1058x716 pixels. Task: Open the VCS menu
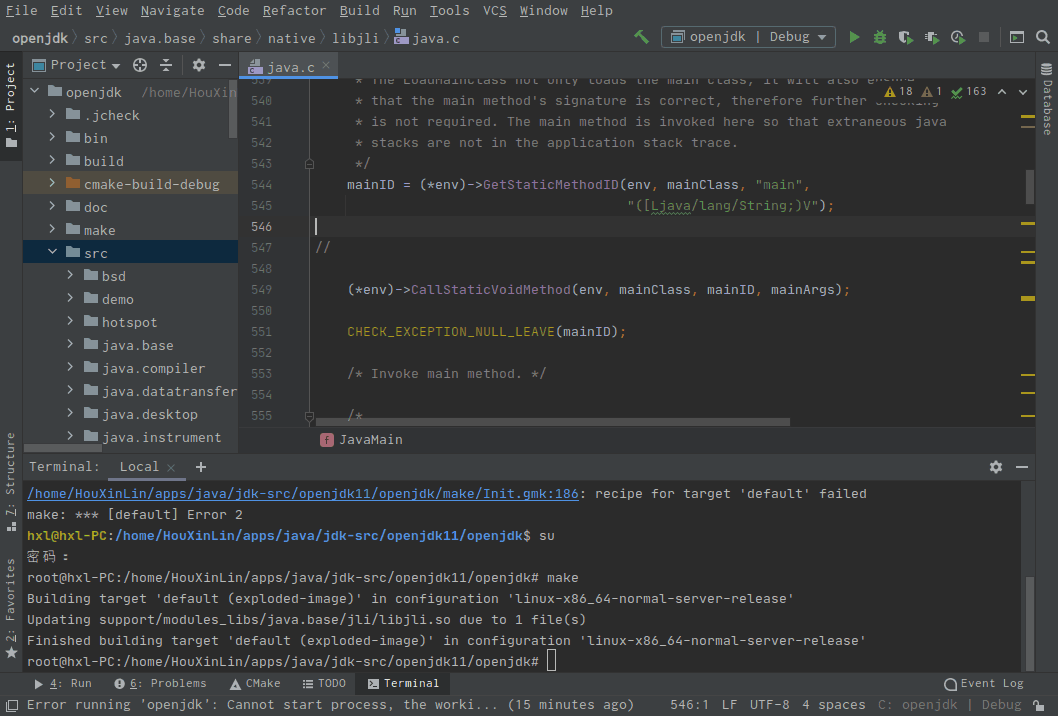(495, 11)
